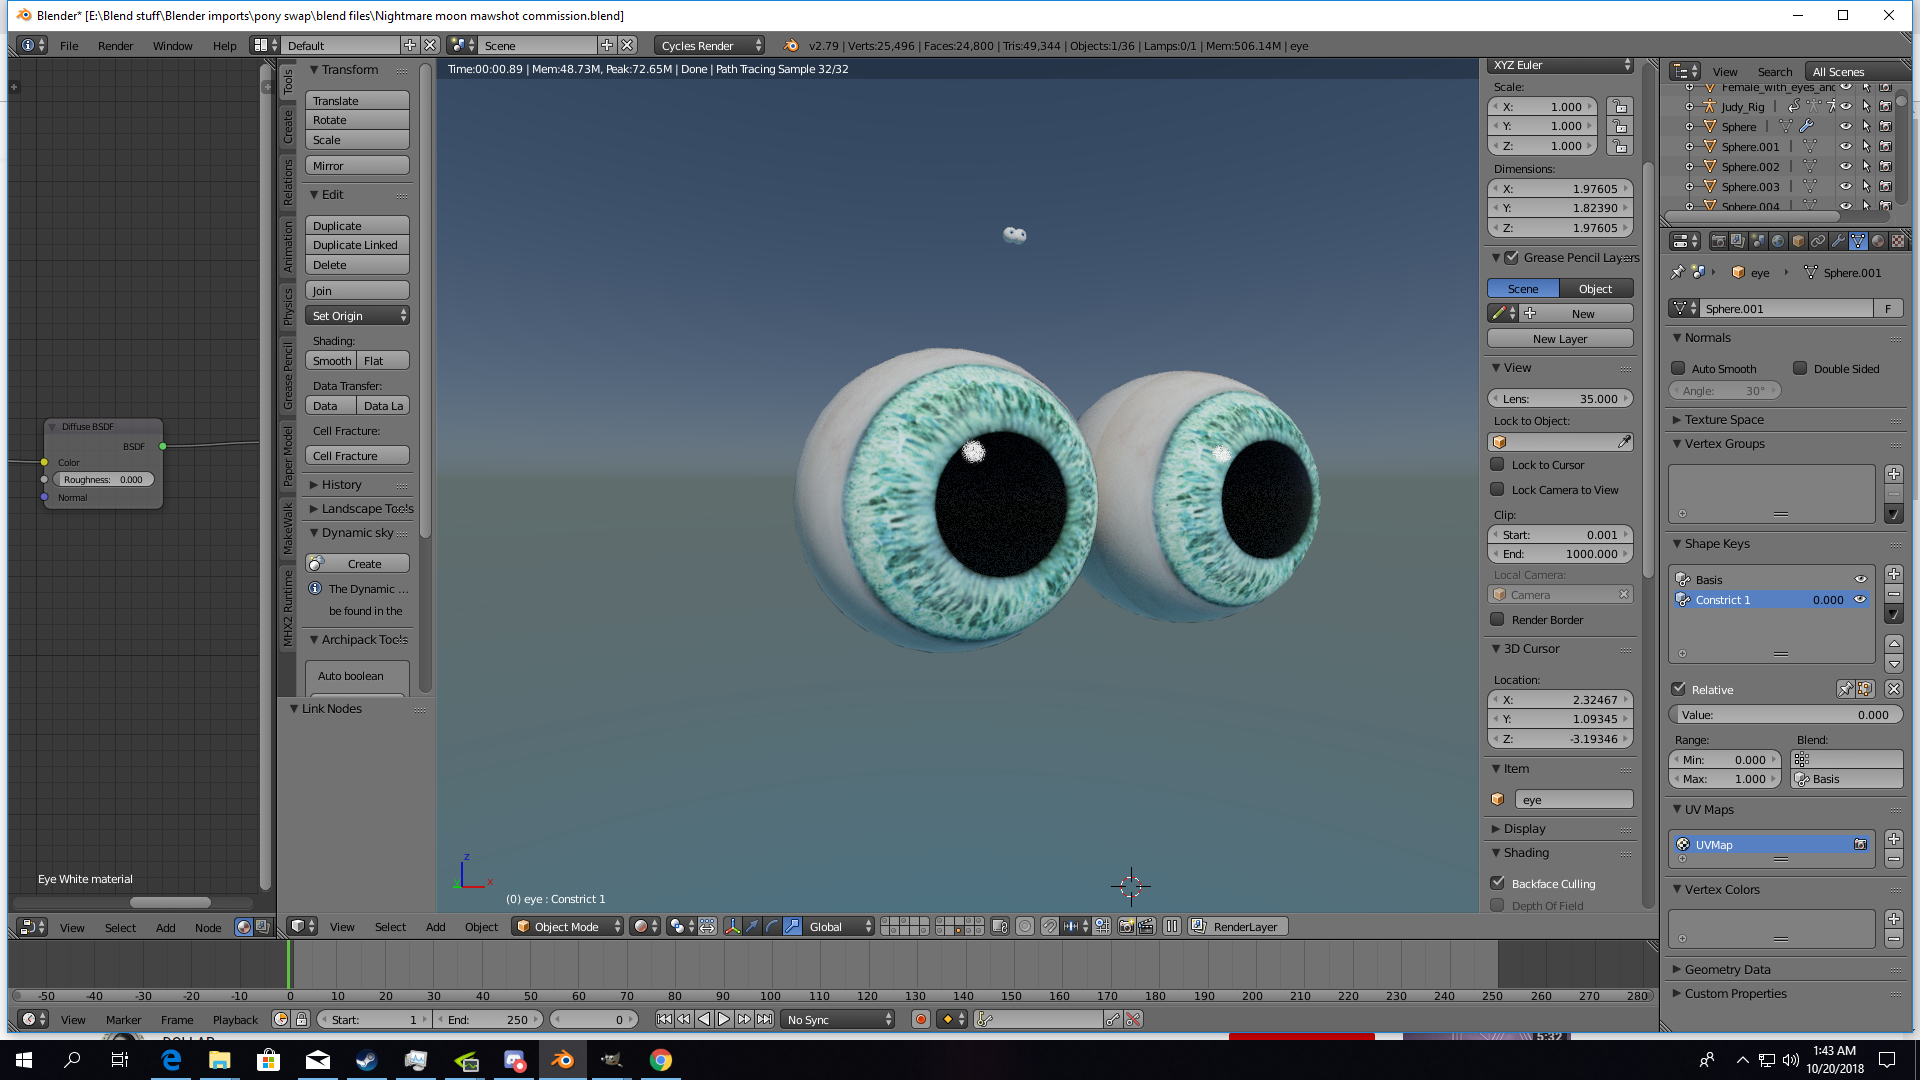Open the Material properties tab
The image size is (1920, 1080).
click(1877, 241)
